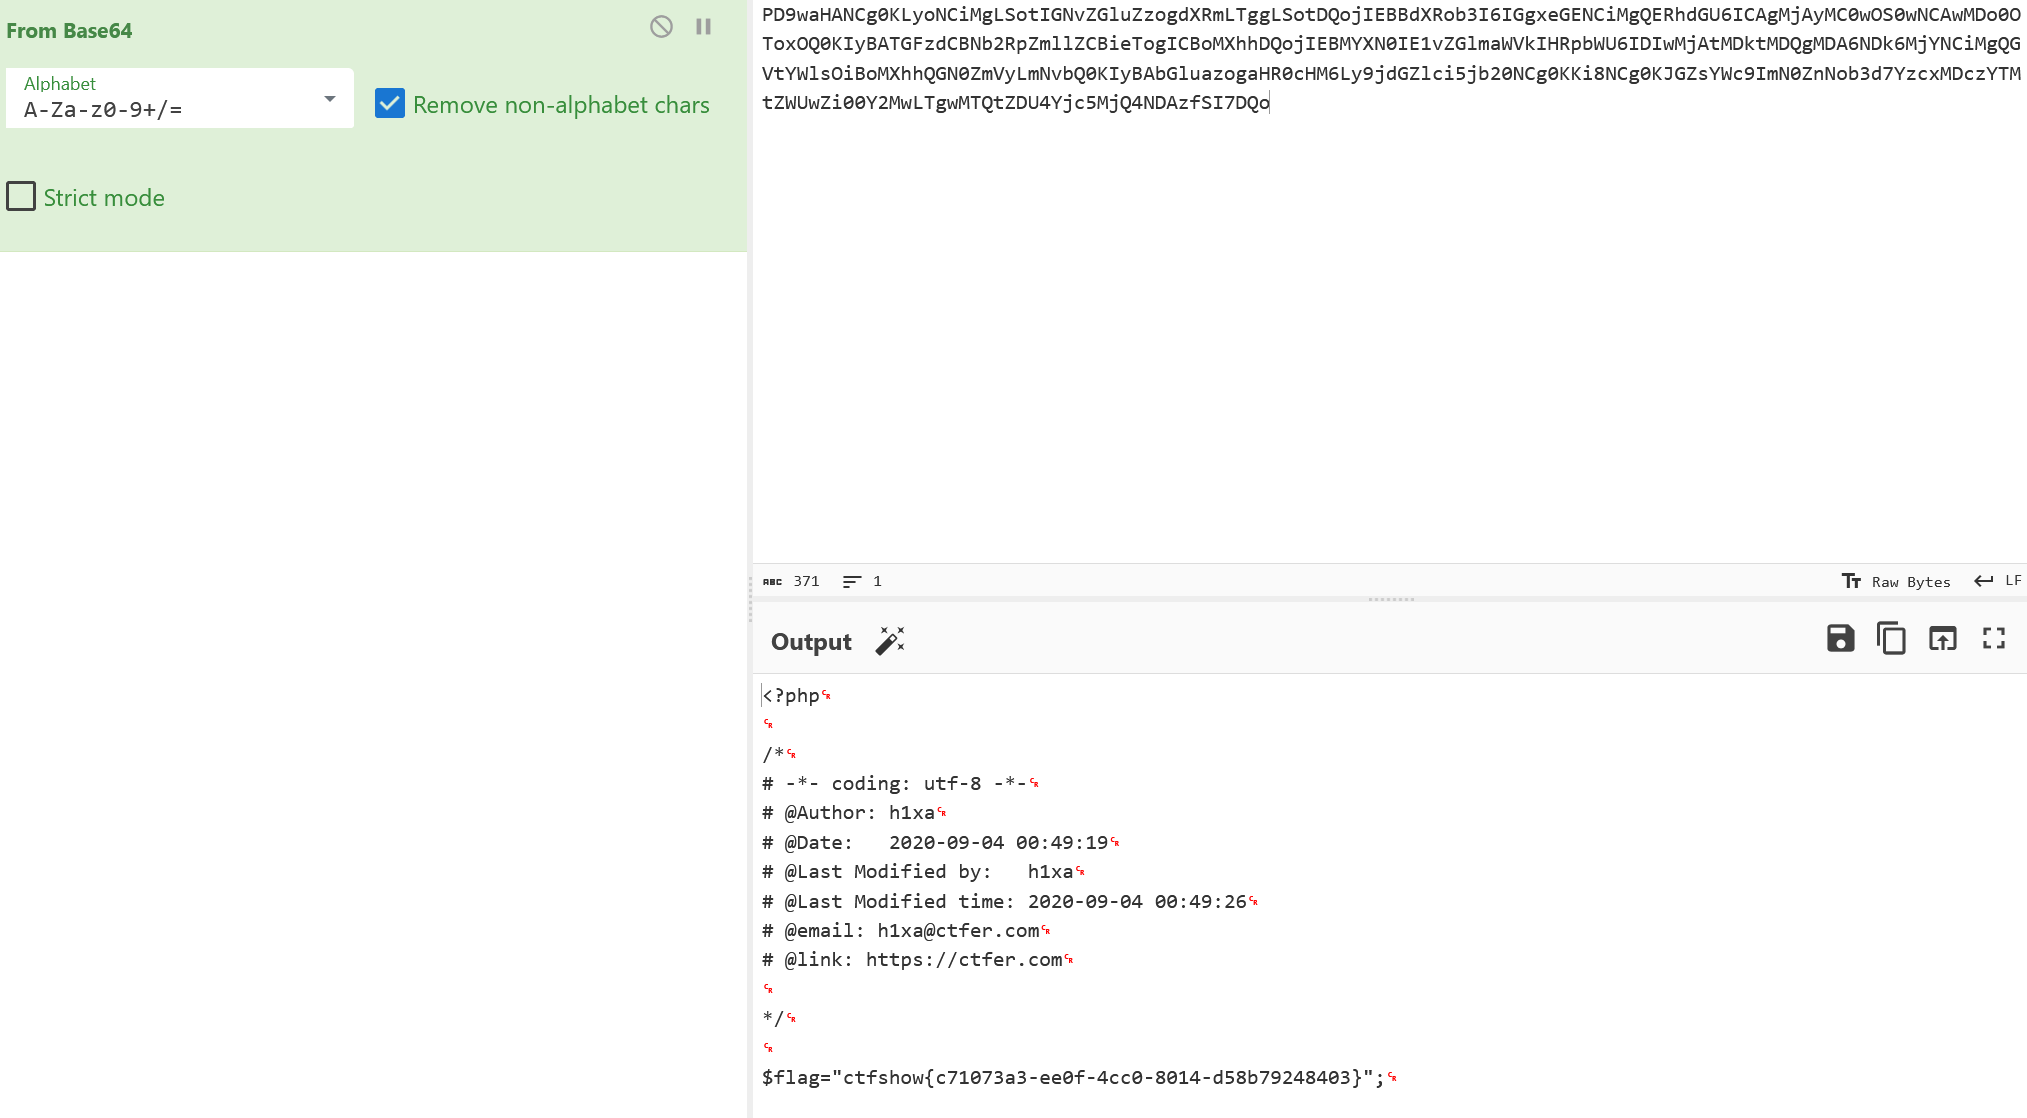
Task: Click the pause operation icon
Action: click(x=703, y=26)
